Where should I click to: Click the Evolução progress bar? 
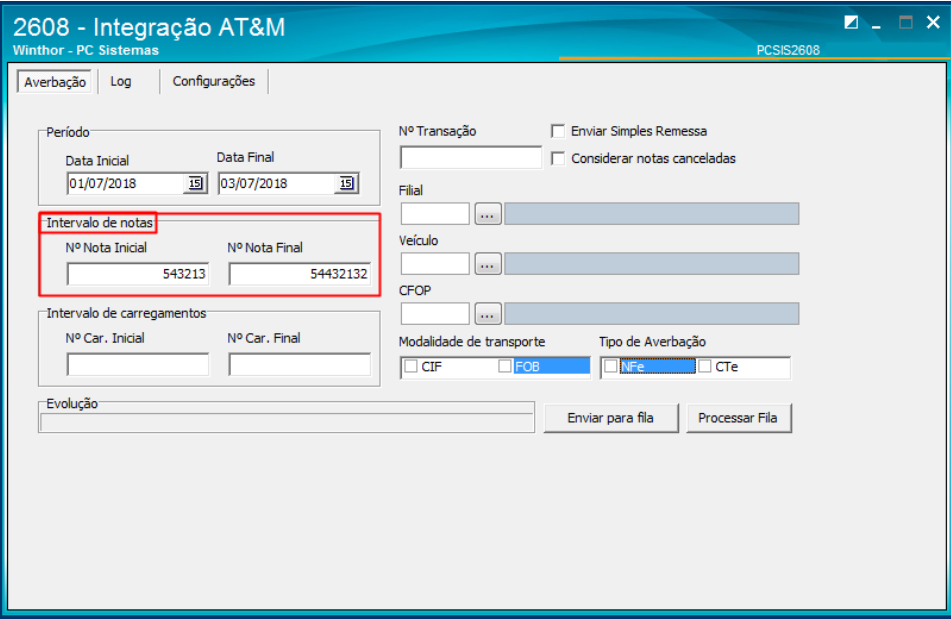tap(287, 423)
